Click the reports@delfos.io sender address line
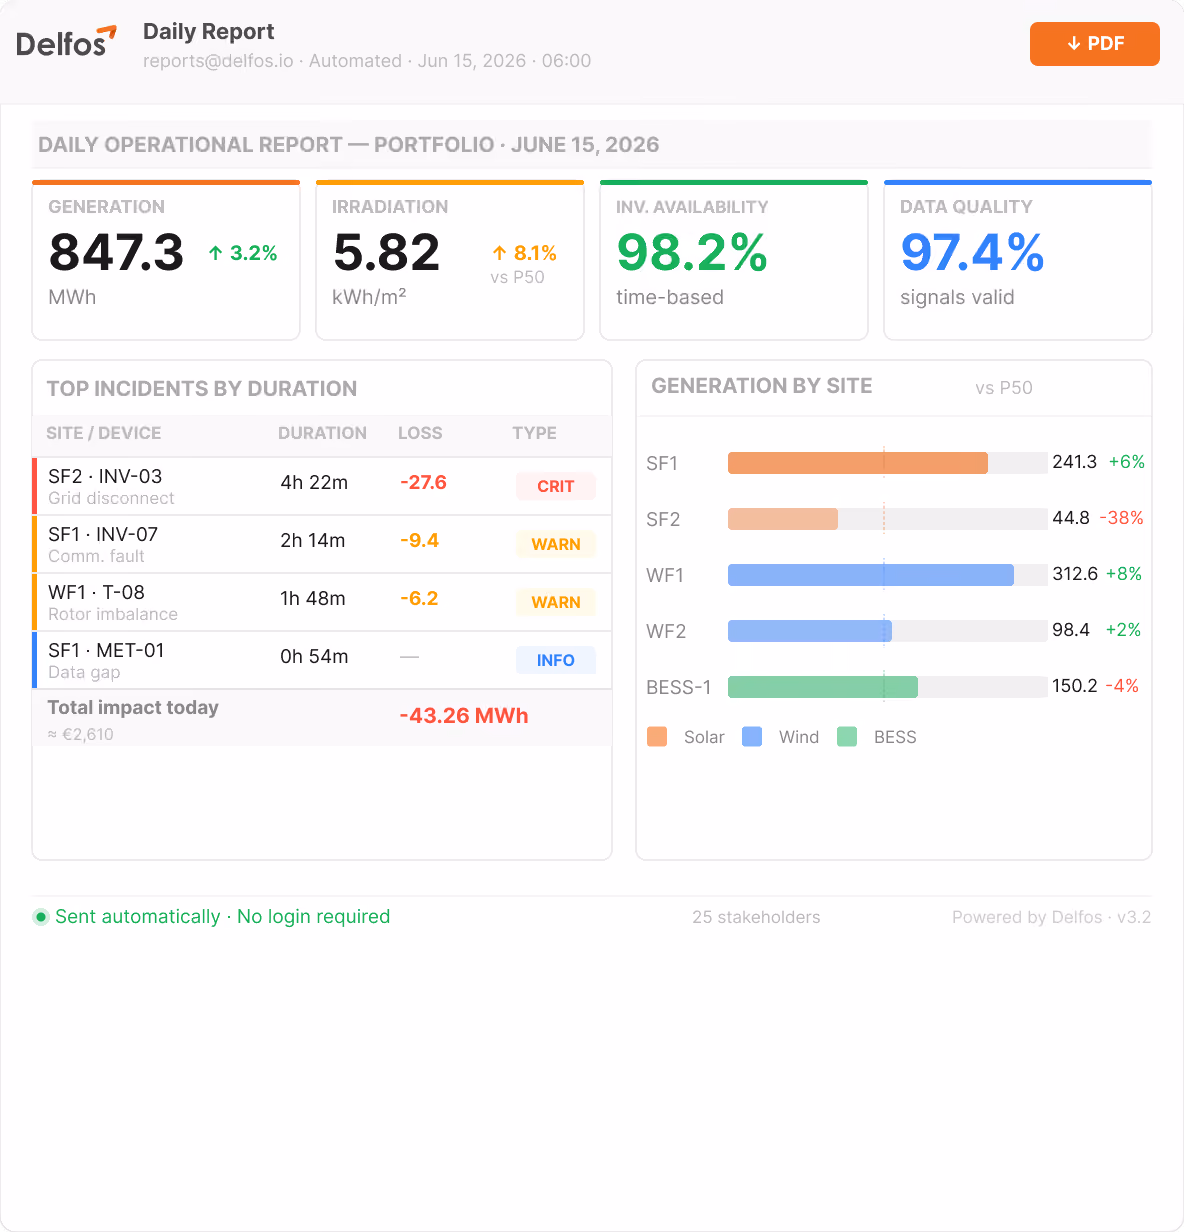Viewport: 1184px width, 1232px height. pos(367,61)
